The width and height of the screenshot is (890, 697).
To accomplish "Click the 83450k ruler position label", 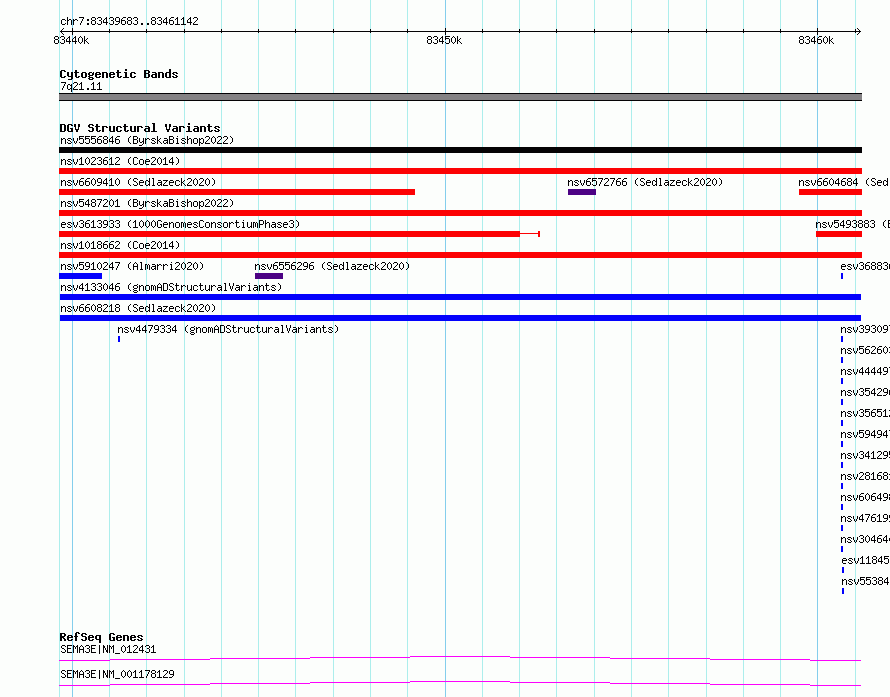I will point(444,40).
